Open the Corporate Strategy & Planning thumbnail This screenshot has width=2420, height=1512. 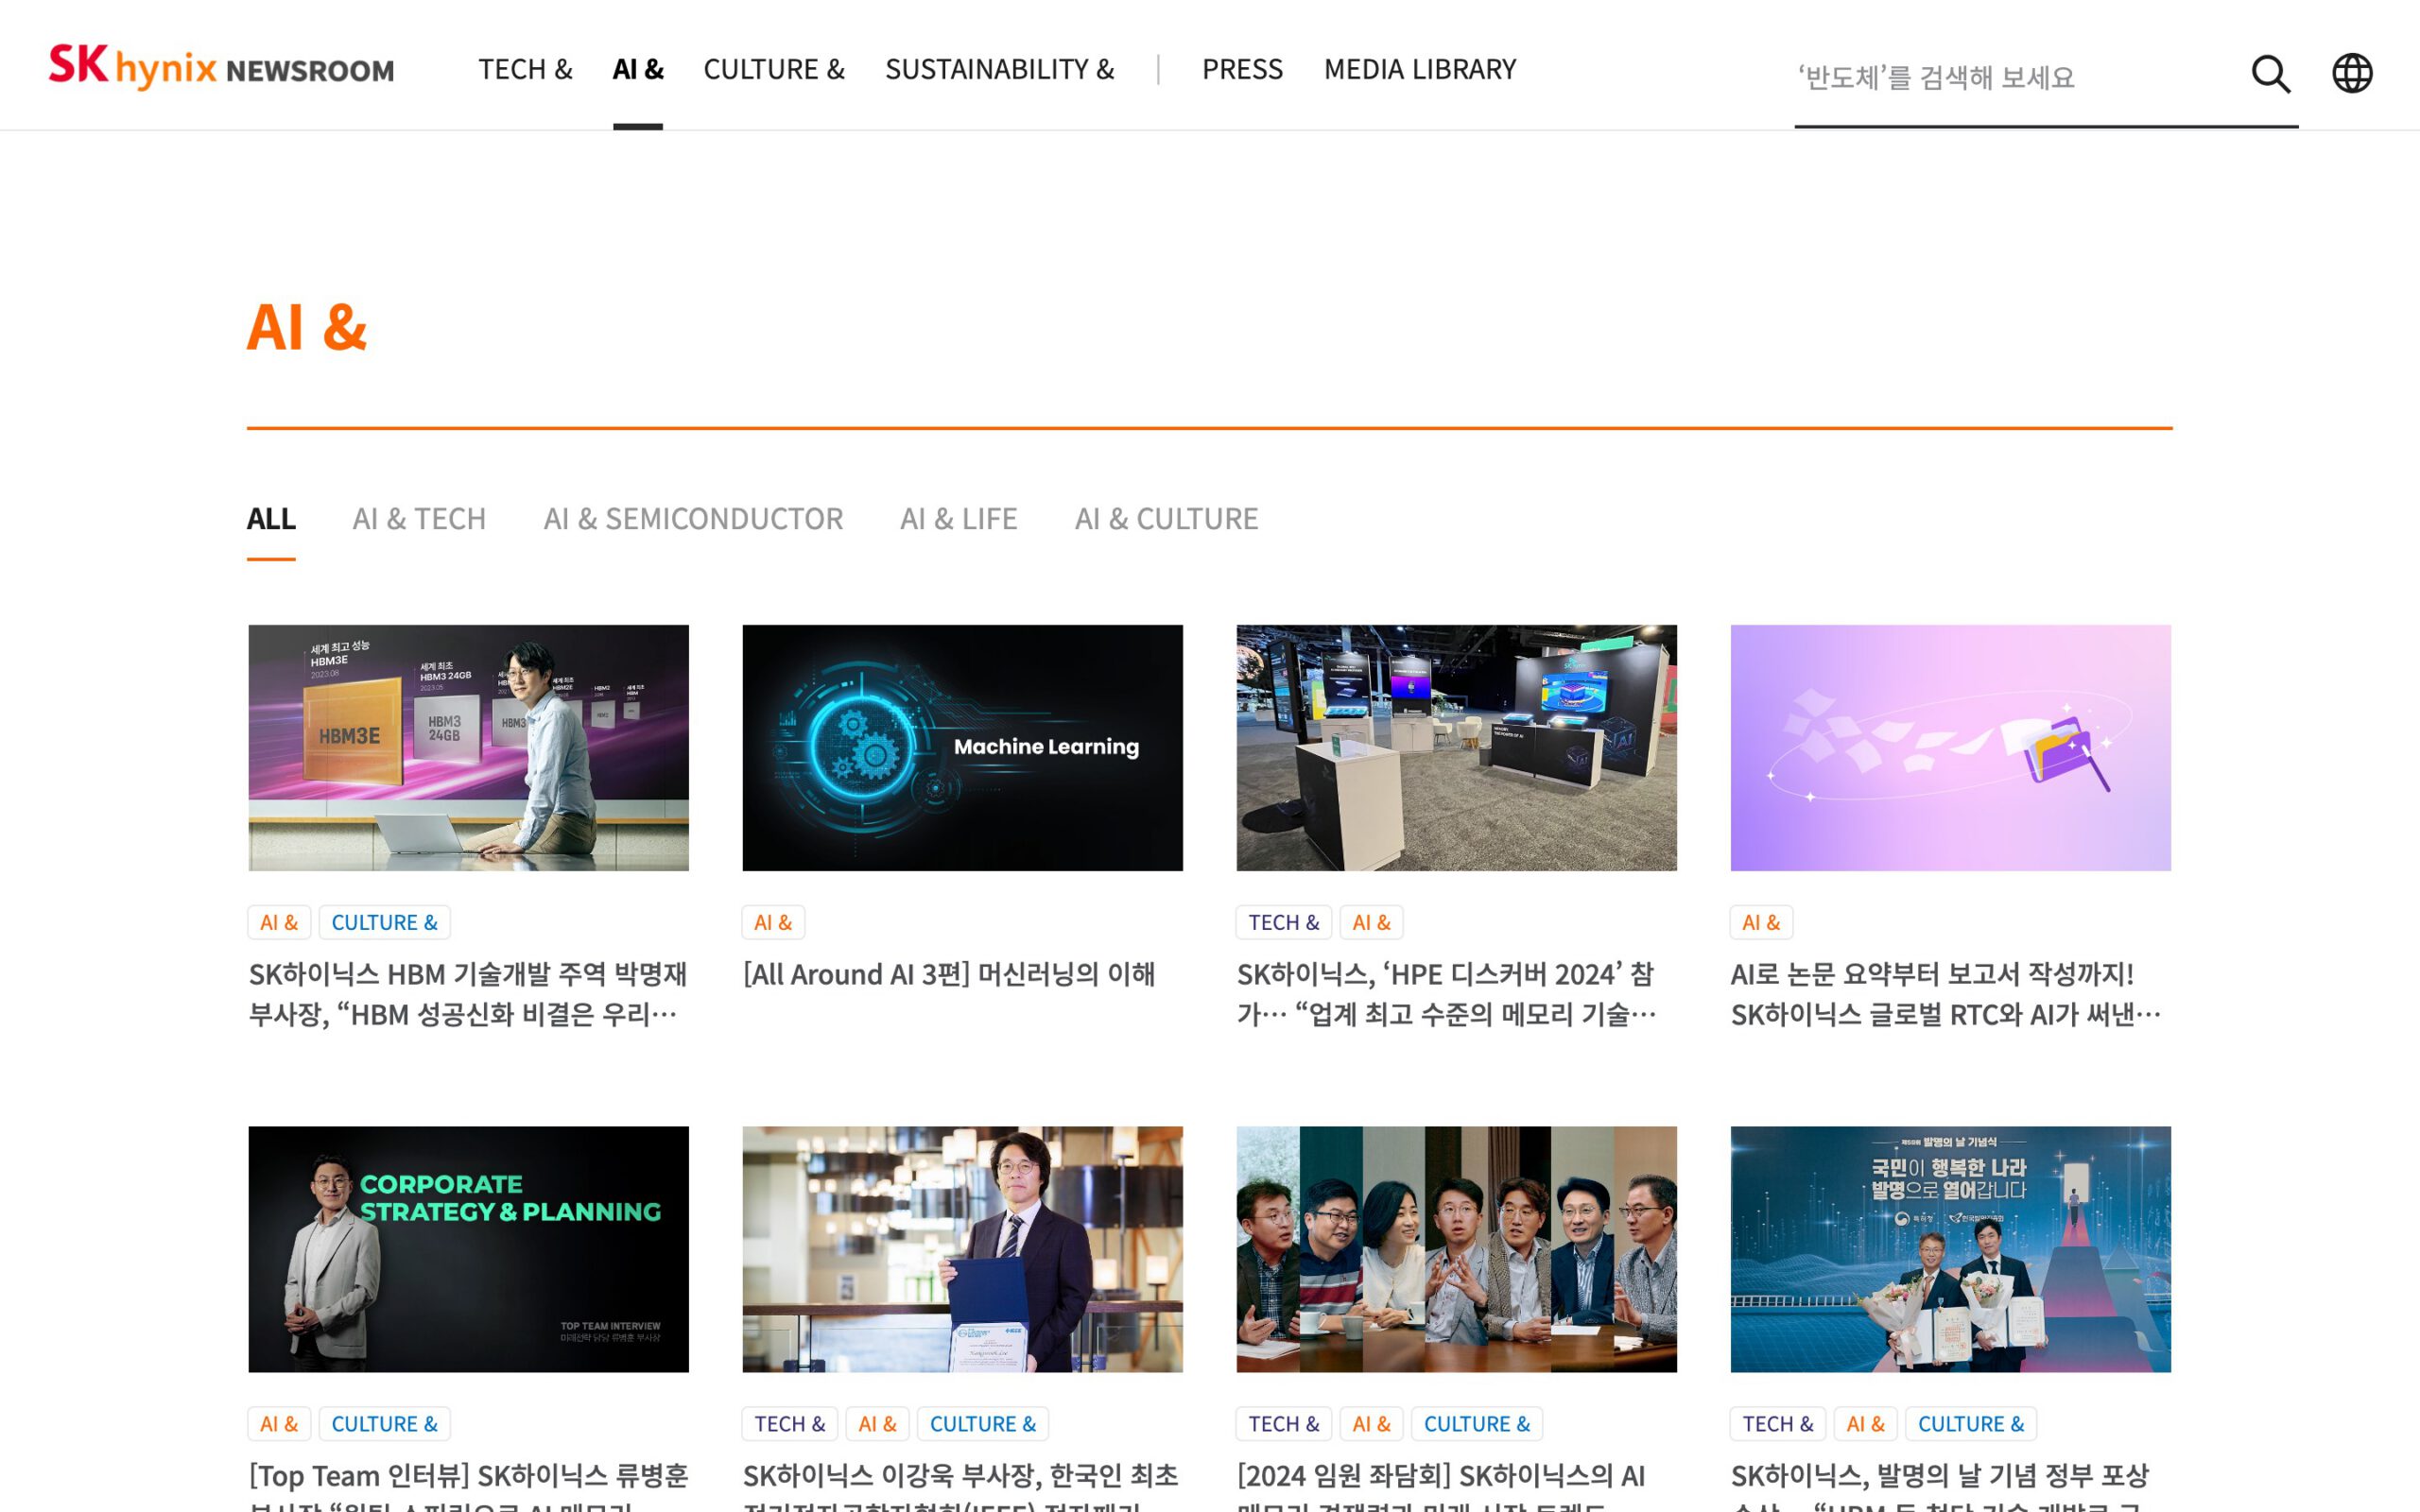(468, 1249)
